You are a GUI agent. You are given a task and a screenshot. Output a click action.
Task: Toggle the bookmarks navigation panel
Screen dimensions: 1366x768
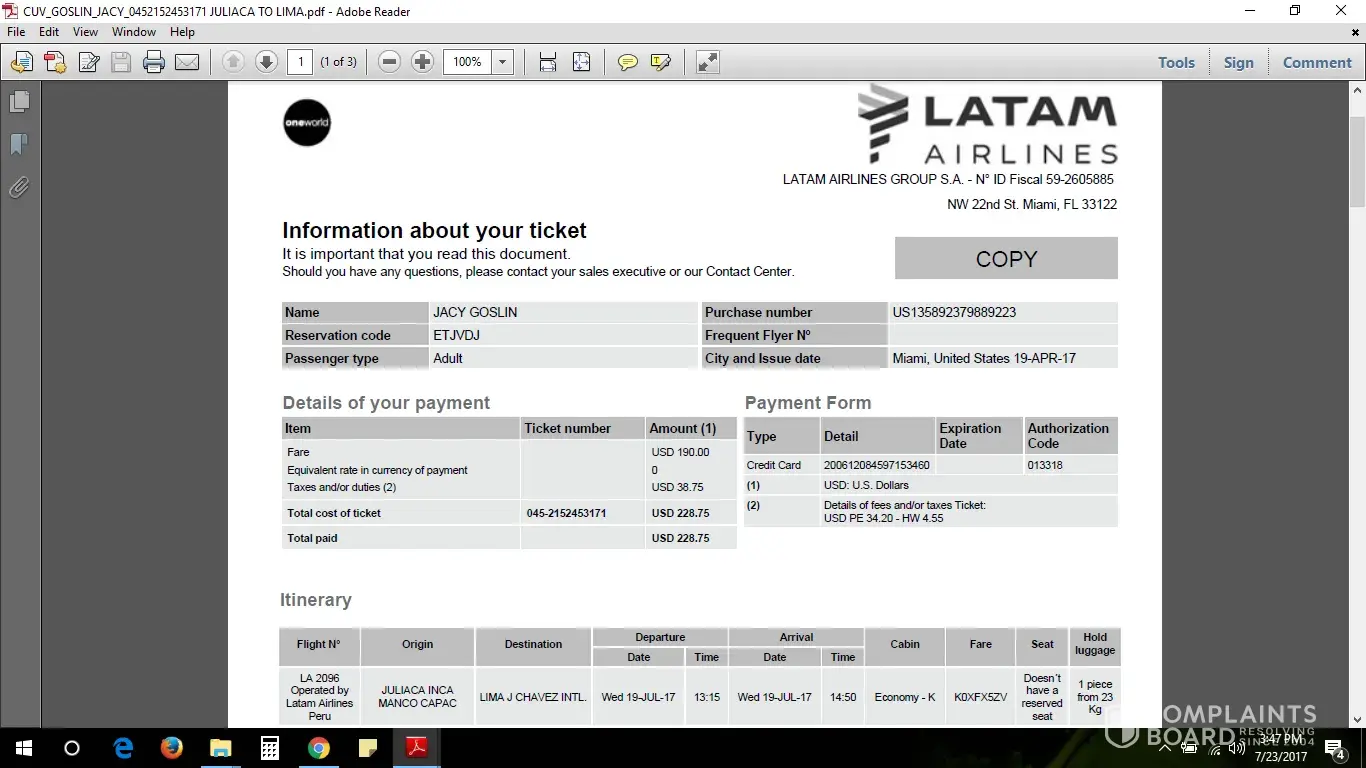[x=19, y=145]
